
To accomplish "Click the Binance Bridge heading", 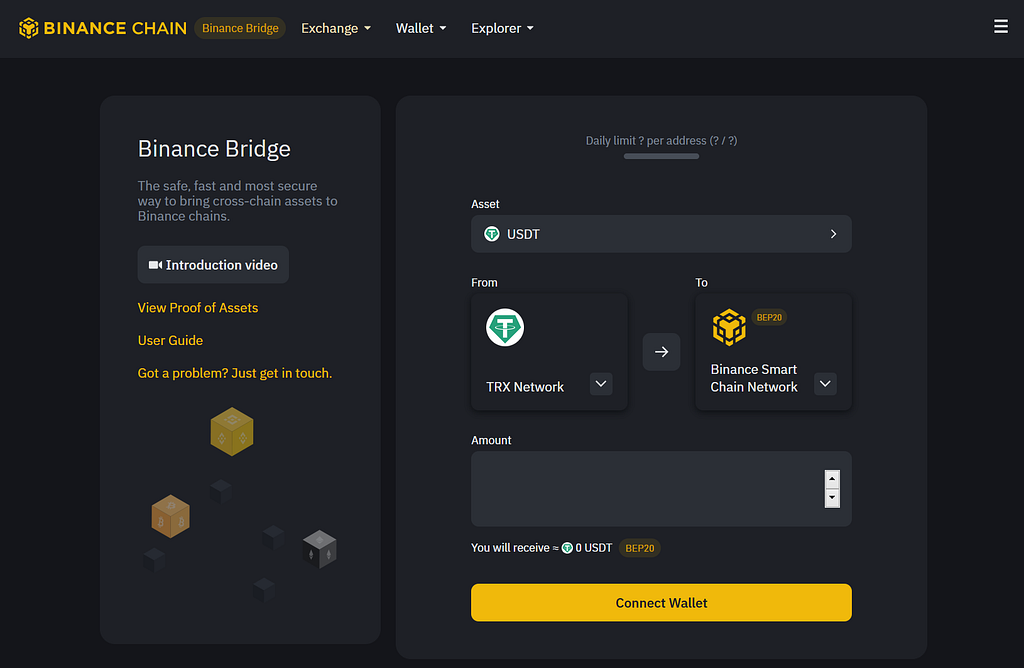I will click(214, 149).
